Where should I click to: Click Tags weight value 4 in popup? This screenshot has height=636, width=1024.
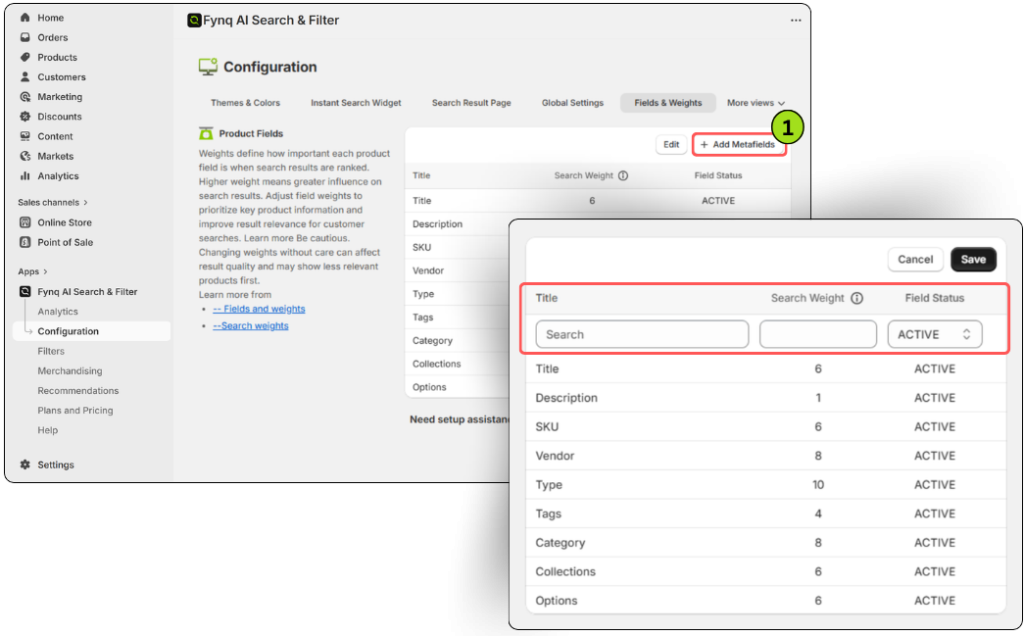tap(818, 513)
